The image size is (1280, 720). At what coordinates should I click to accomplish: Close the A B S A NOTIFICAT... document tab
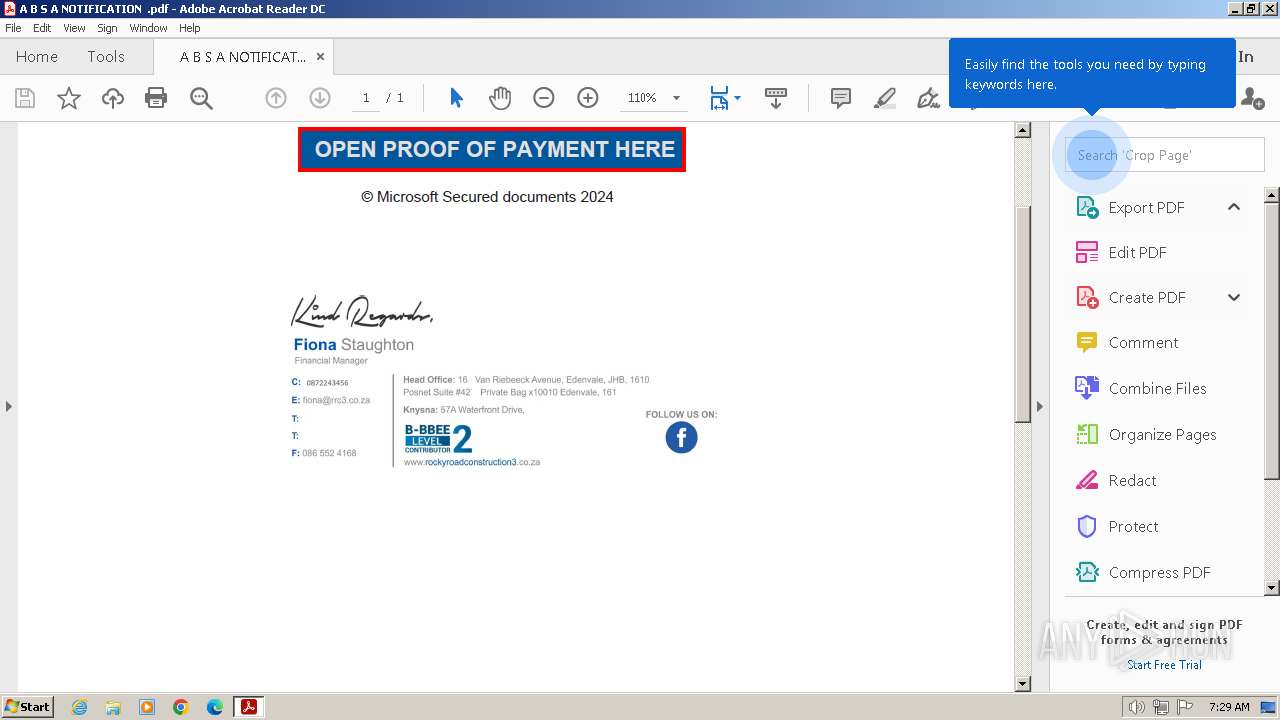pyautogui.click(x=320, y=57)
